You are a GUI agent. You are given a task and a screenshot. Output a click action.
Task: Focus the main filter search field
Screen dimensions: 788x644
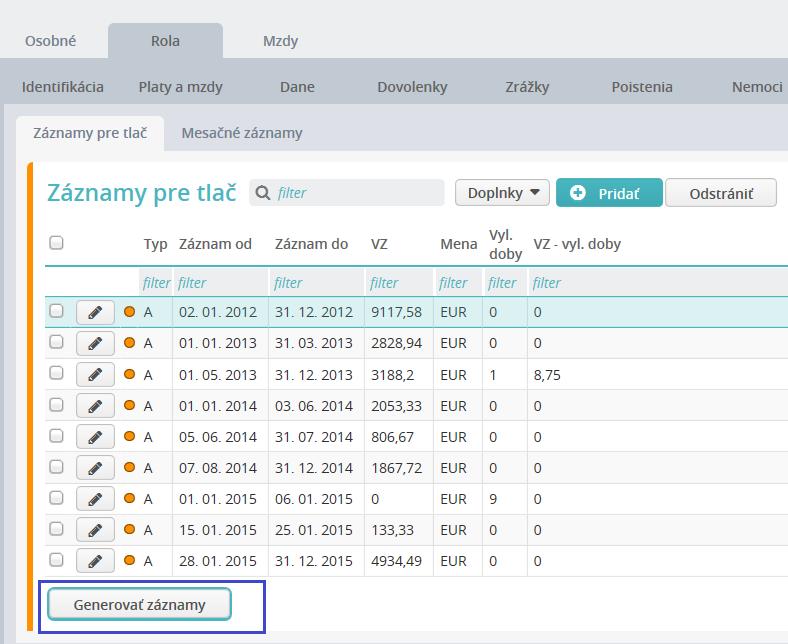click(347, 193)
